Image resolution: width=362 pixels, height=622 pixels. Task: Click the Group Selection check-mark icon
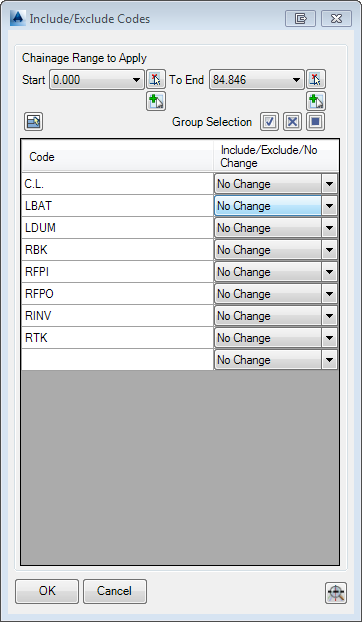(x=270, y=122)
